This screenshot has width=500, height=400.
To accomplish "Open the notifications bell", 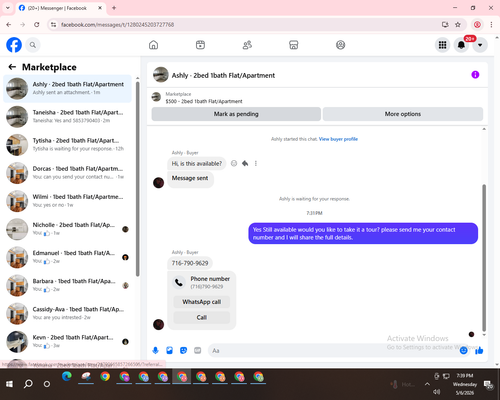I will (x=461, y=45).
